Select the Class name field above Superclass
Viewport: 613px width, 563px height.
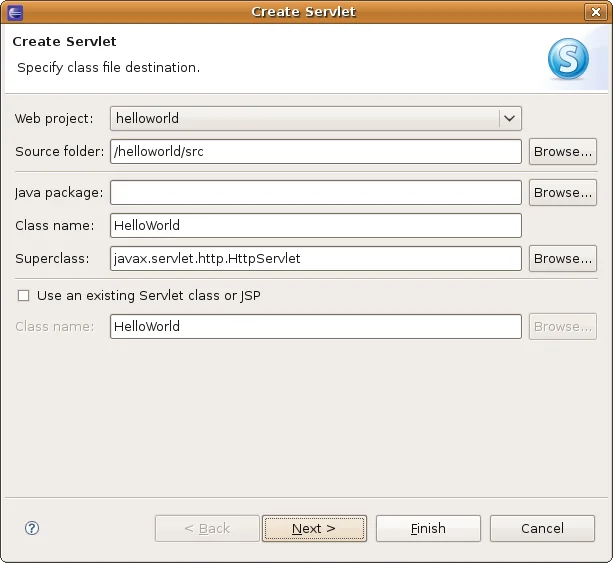(x=315, y=225)
